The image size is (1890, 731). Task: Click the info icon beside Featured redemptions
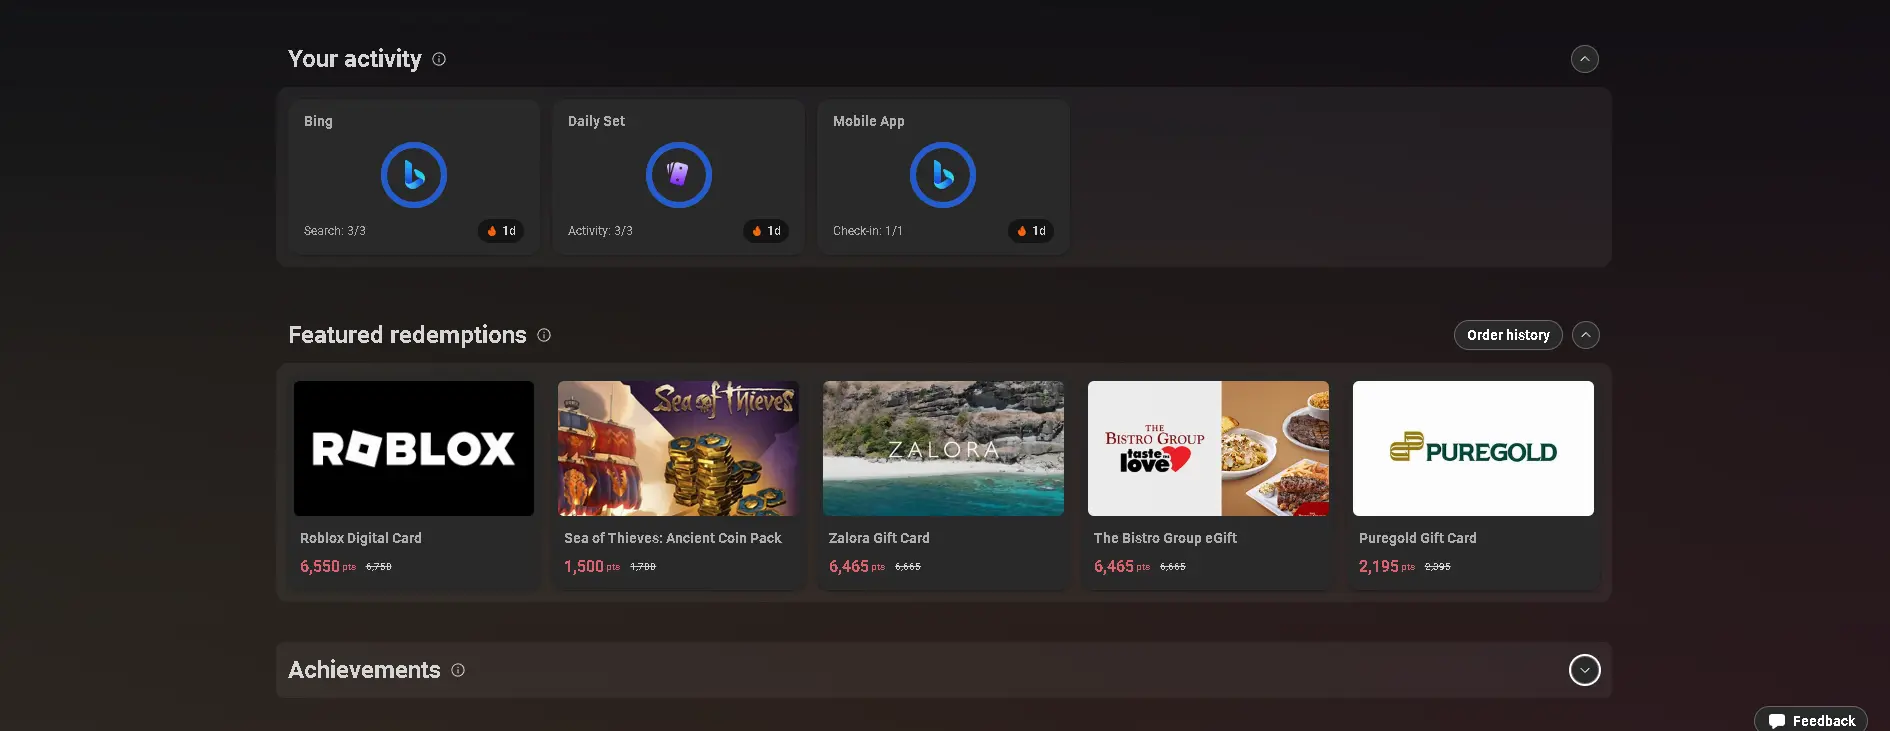[x=544, y=335]
